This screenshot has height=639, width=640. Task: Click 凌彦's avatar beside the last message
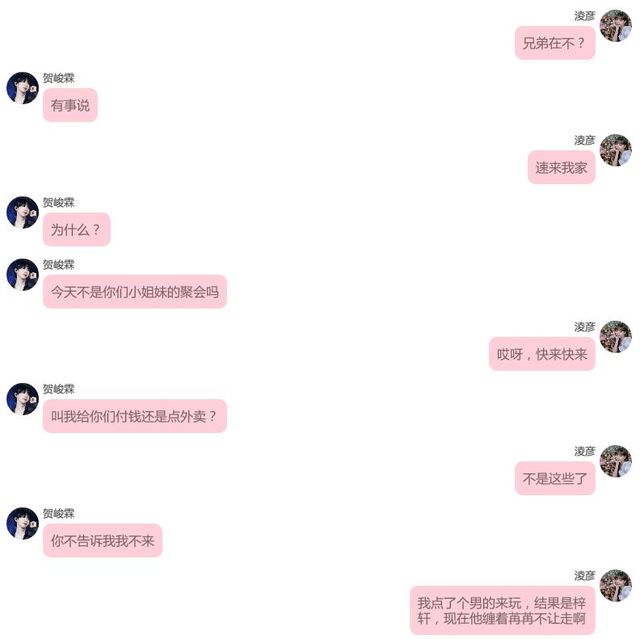coord(616,586)
